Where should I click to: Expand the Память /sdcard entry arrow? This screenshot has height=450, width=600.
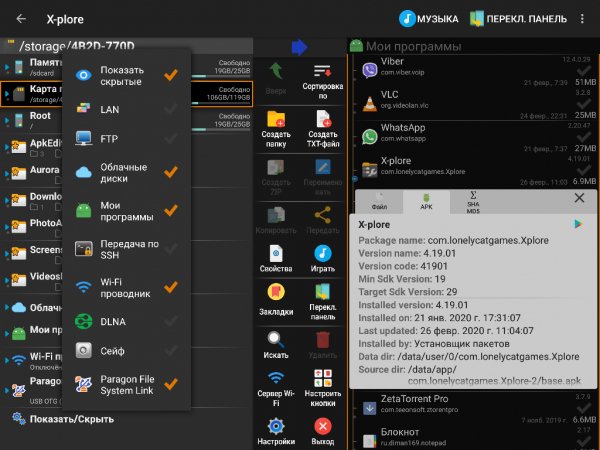[7, 67]
